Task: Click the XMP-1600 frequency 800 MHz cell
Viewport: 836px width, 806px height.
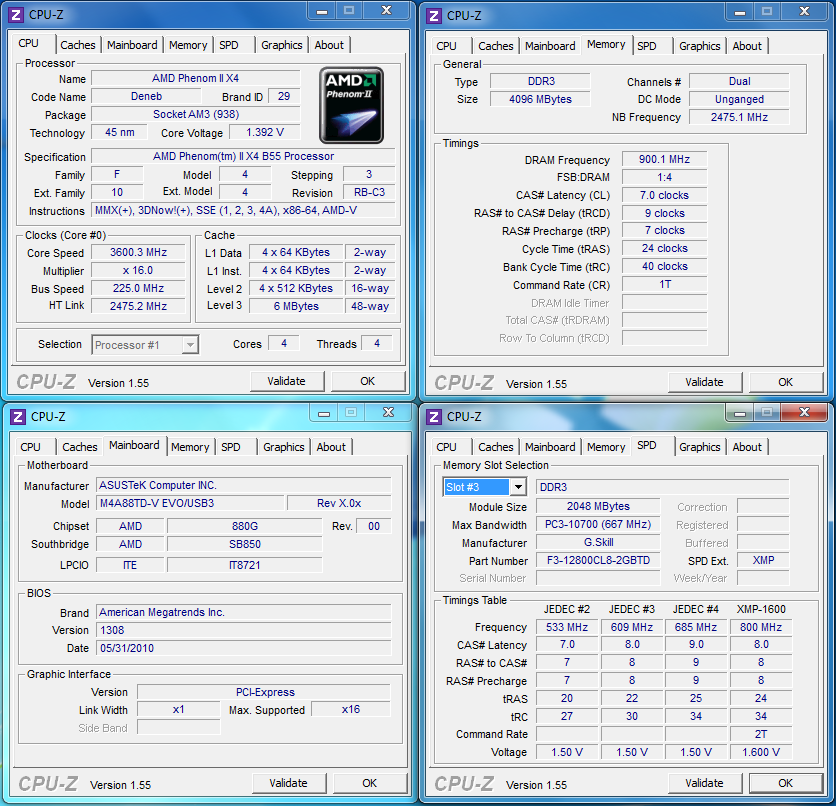Action: [761, 627]
